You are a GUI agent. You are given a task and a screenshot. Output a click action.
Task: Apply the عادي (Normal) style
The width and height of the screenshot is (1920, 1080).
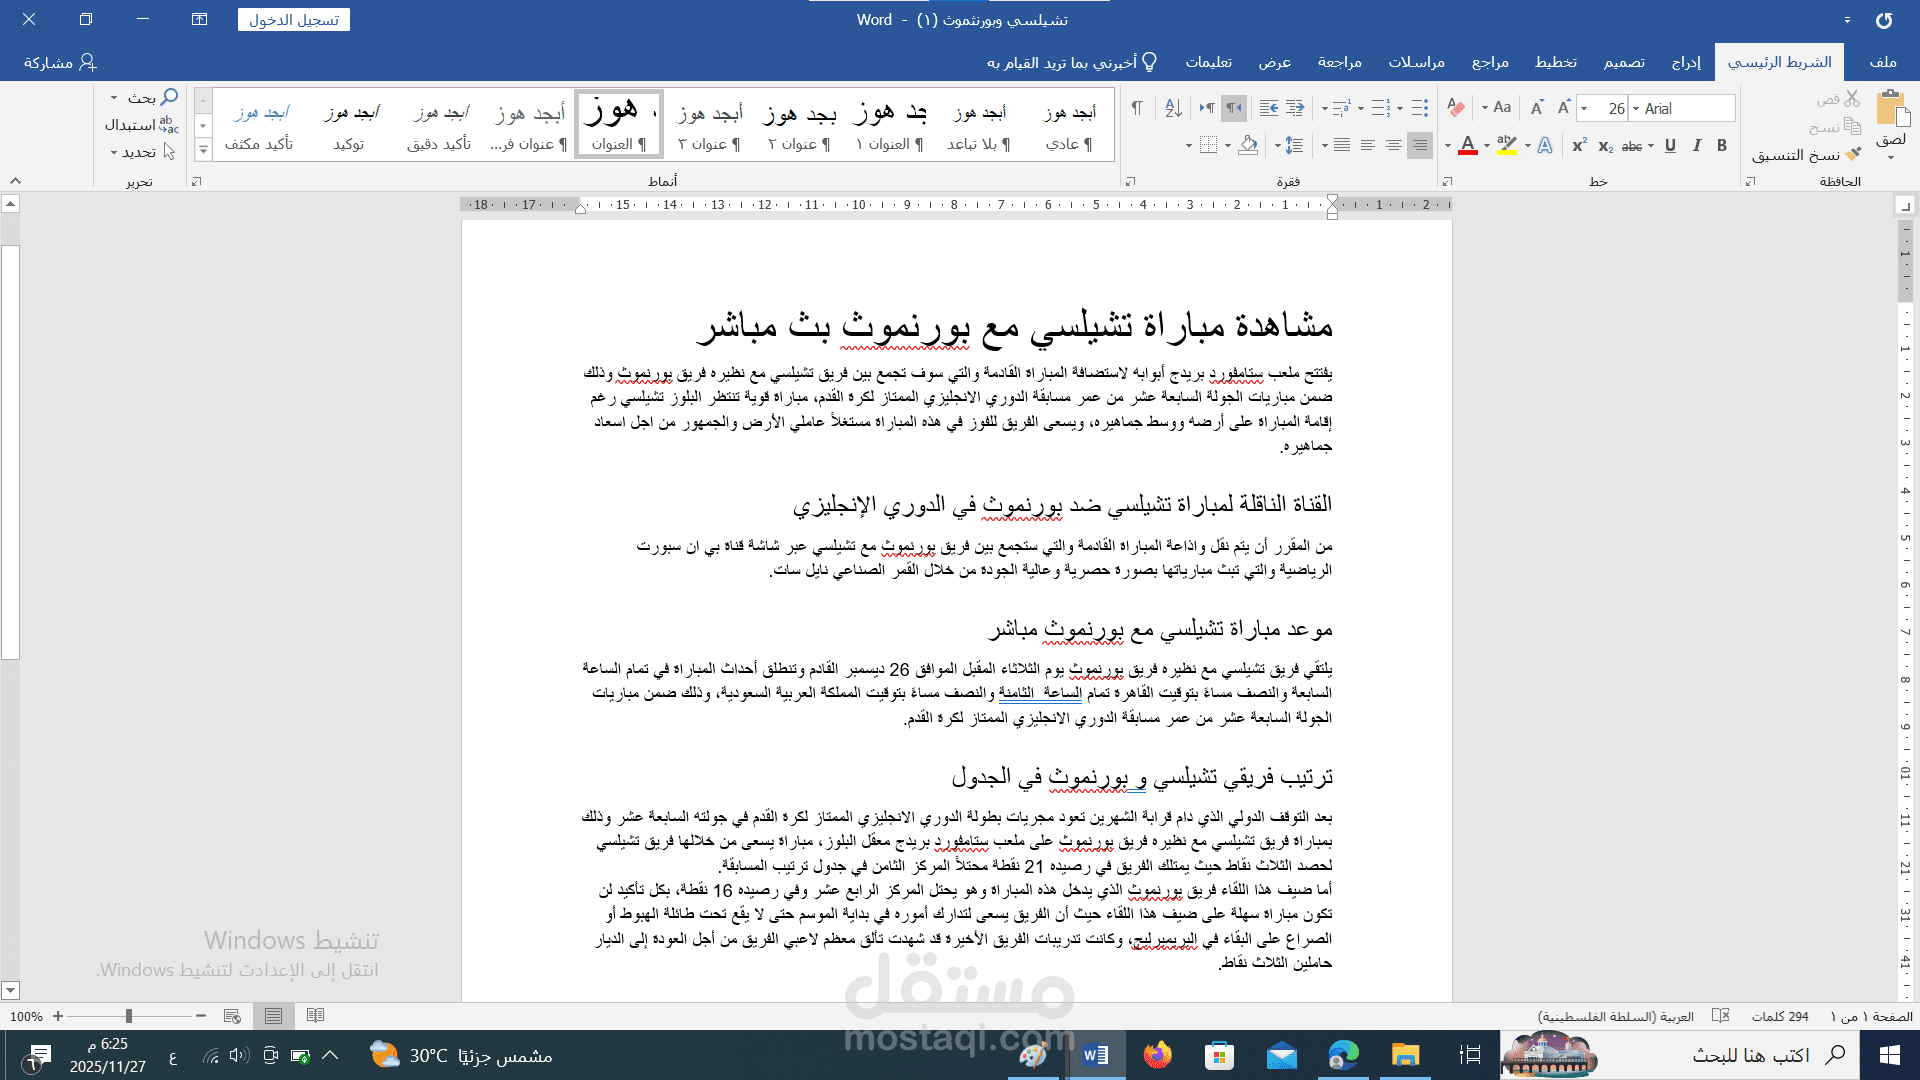(x=1069, y=125)
